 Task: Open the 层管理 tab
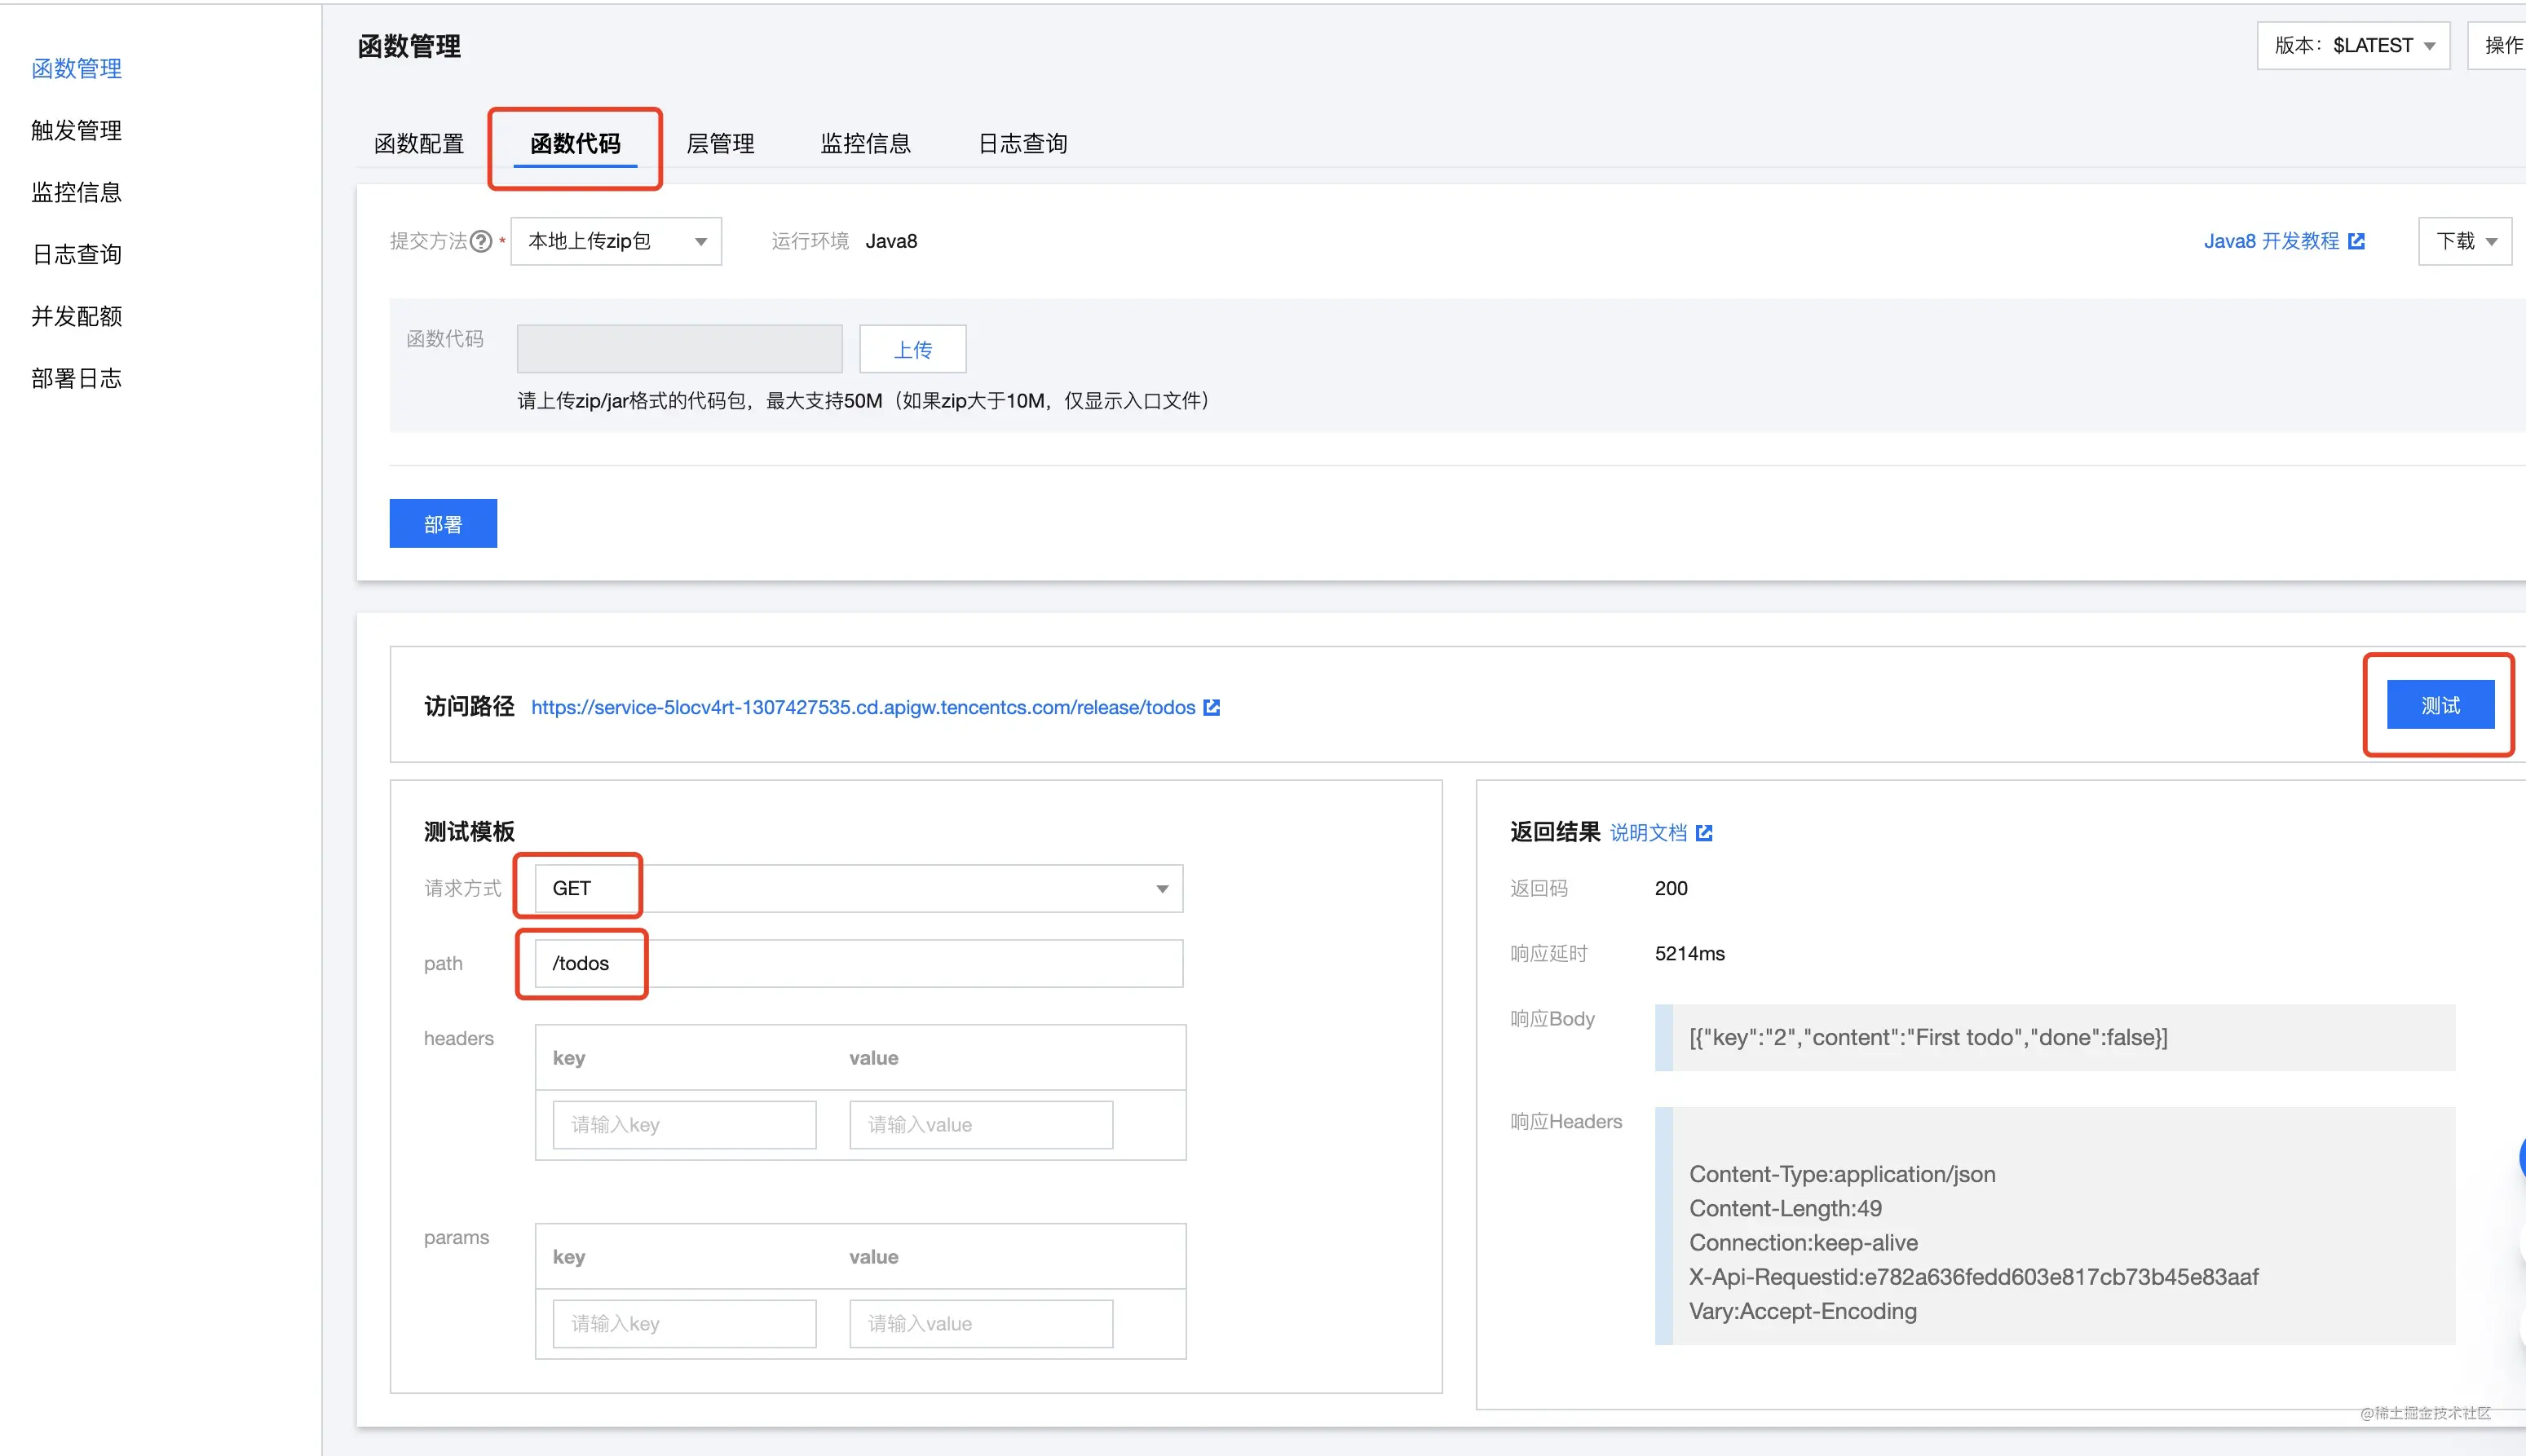[720, 143]
